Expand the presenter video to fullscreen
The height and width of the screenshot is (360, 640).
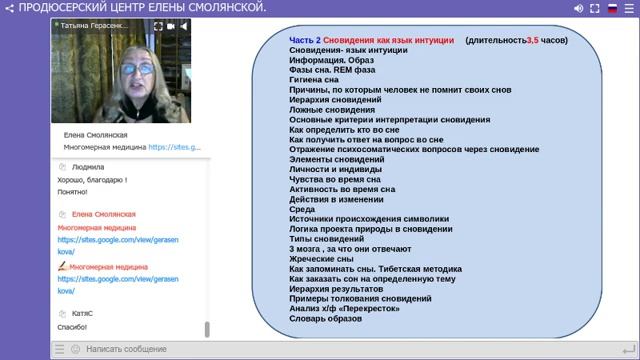pos(158,26)
